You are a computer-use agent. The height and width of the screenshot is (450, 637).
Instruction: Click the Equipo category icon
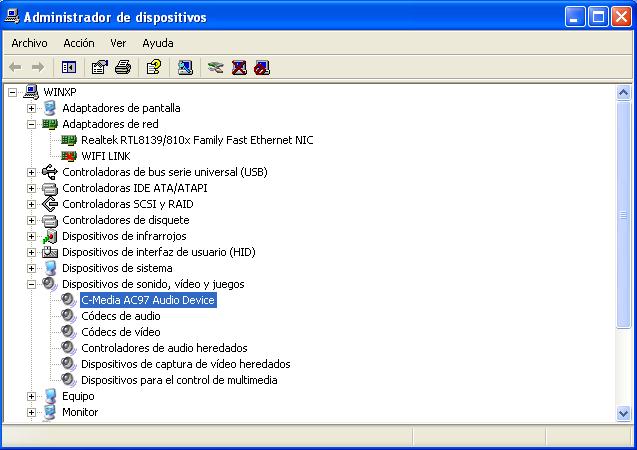coord(50,396)
